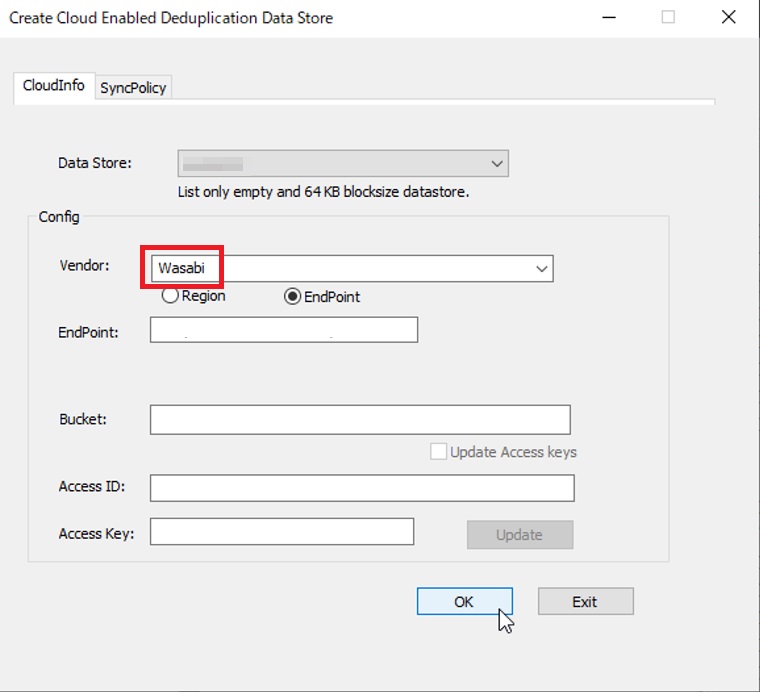760x692 pixels.
Task: Click the maximize window icon
Action: click(668, 17)
